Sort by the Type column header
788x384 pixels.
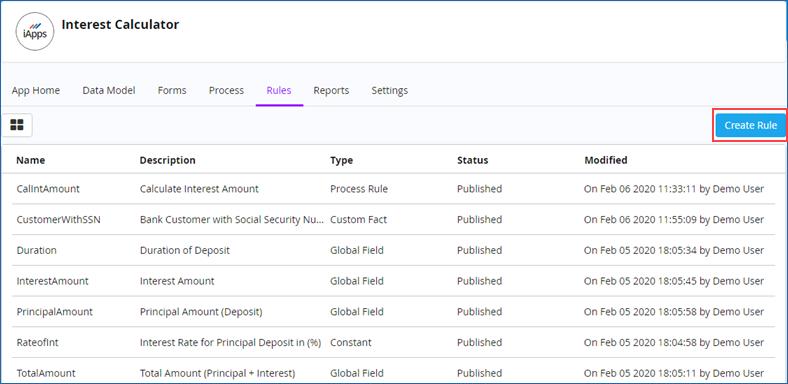(x=341, y=160)
